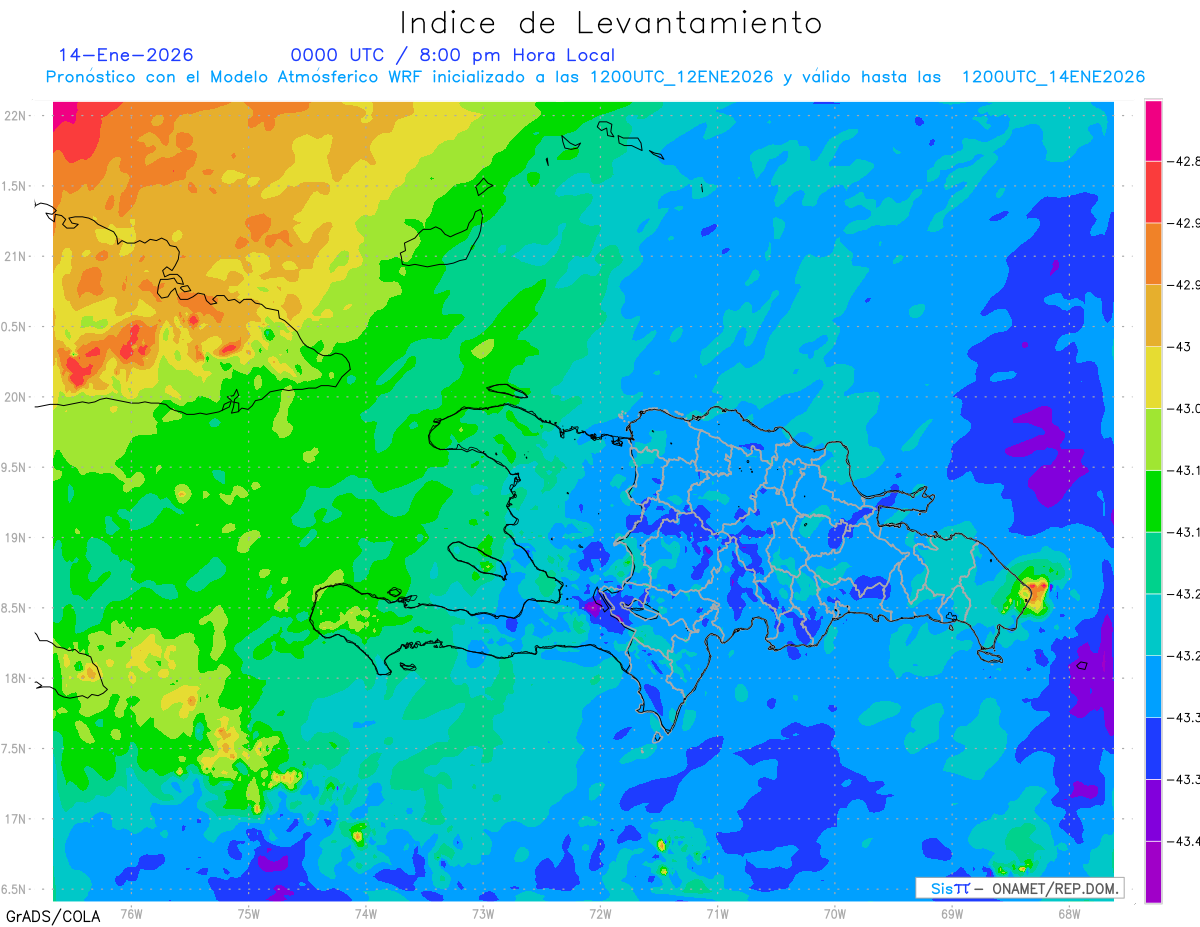Click the "6.5N" latitude label
Image resolution: width=1200 pixels, height=927 pixels.
pos(14,889)
